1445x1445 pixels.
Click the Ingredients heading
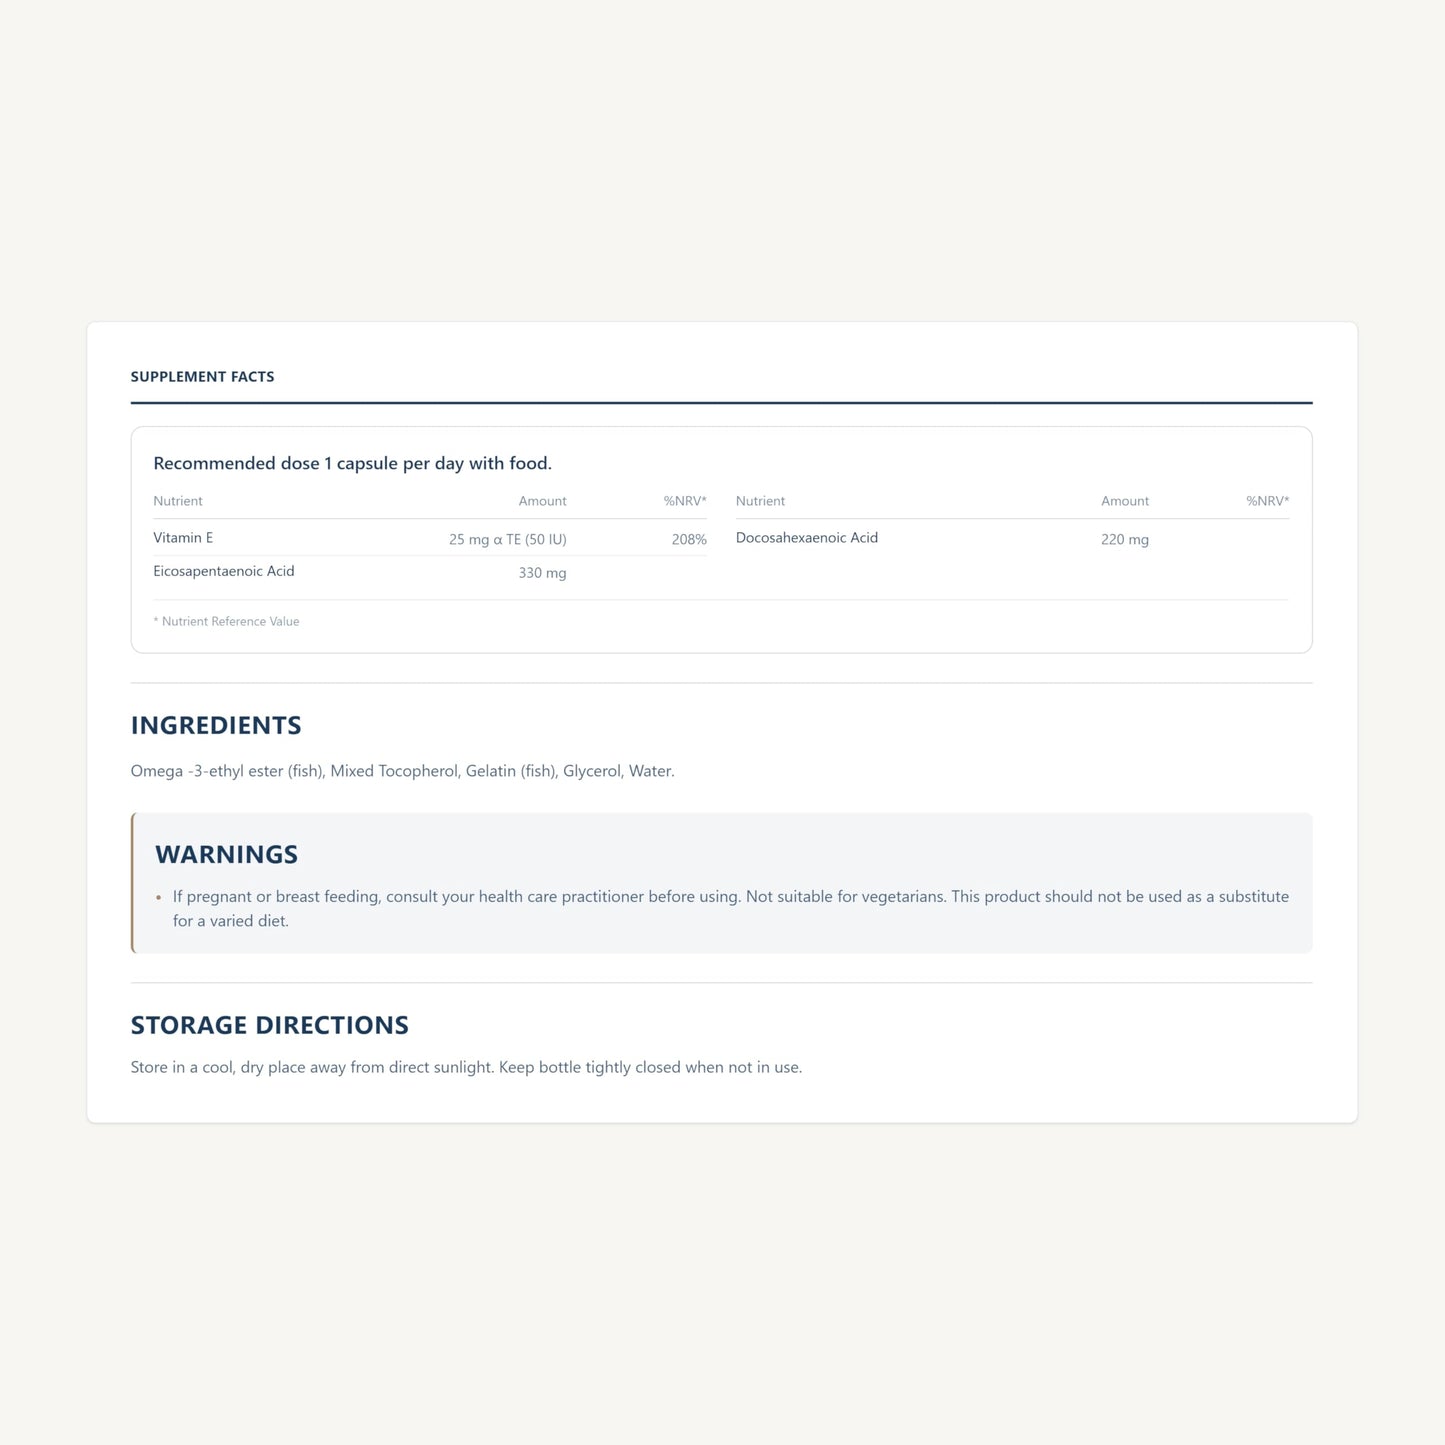(216, 725)
